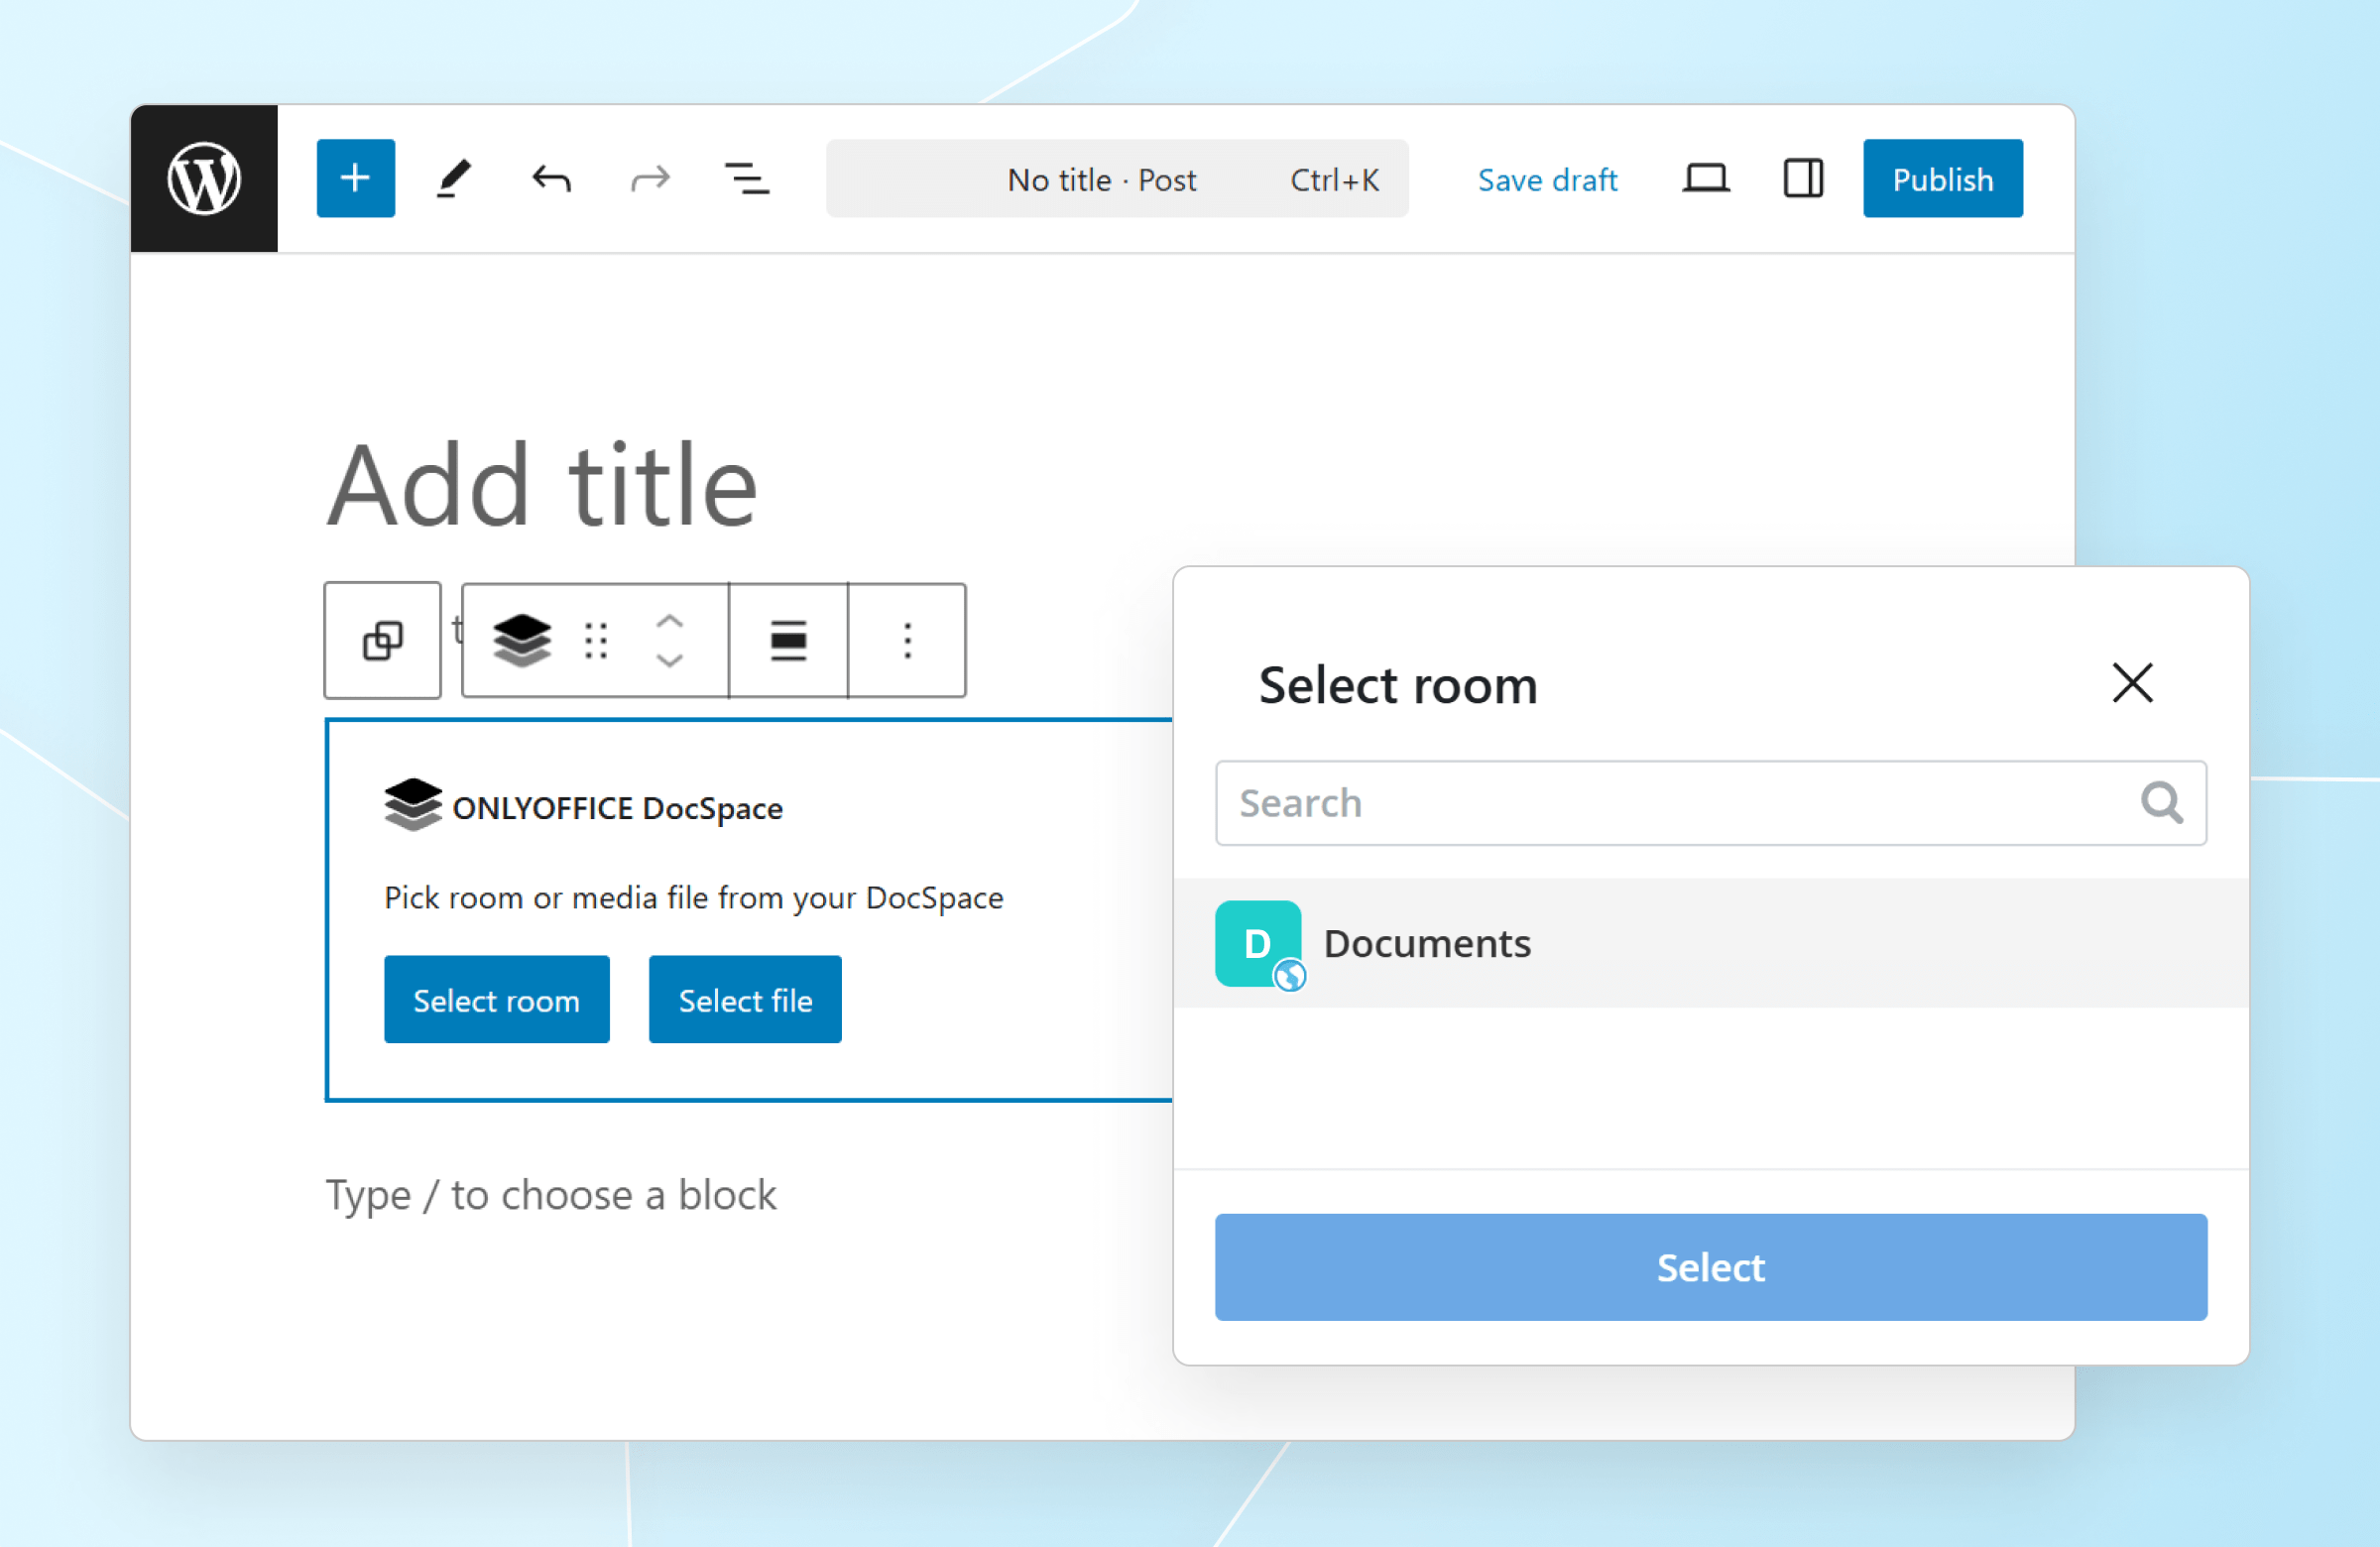The image size is (2380, 1547).
Task: Click the magnifier search icon
Action: tap(2161, 803)
